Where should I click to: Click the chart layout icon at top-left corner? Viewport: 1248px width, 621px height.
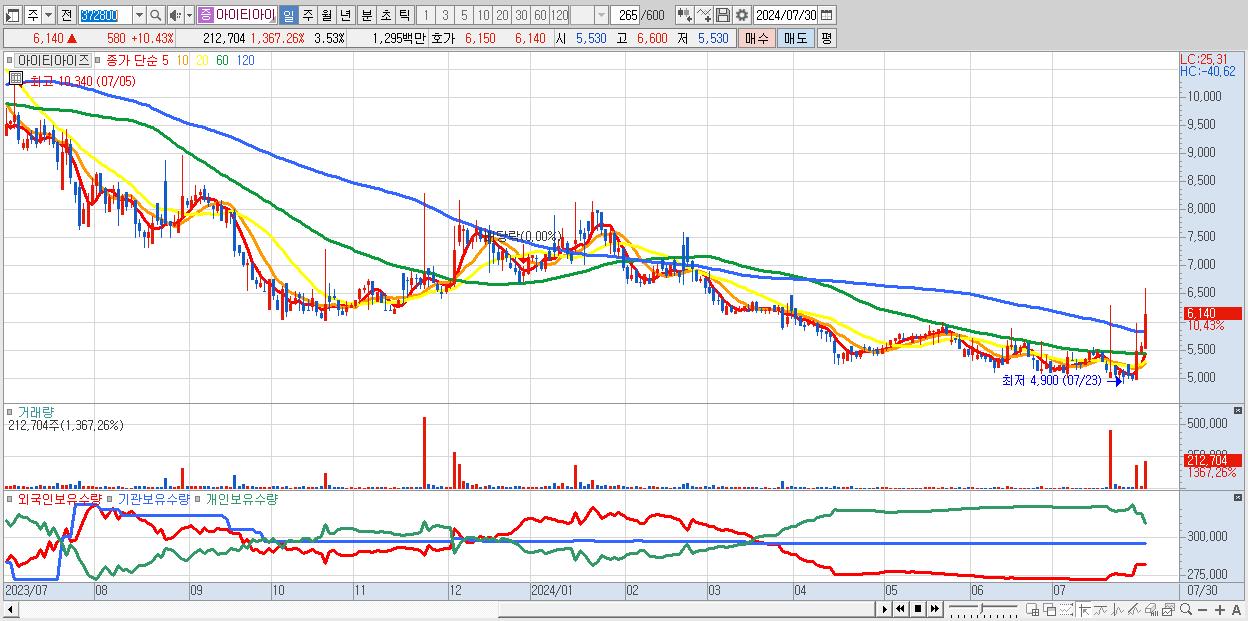point(13,15)
